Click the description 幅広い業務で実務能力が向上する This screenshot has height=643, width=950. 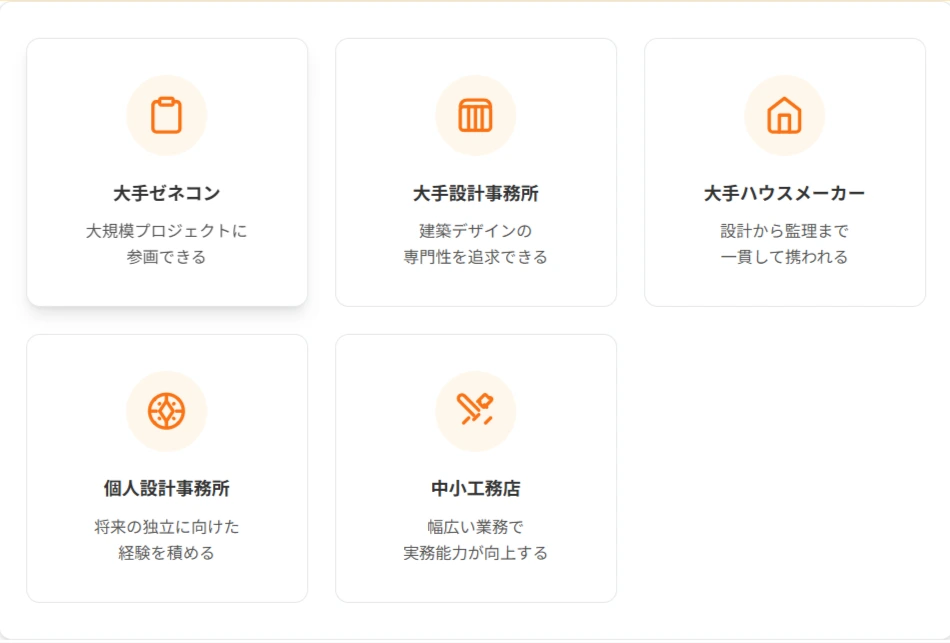coord(476,539)
